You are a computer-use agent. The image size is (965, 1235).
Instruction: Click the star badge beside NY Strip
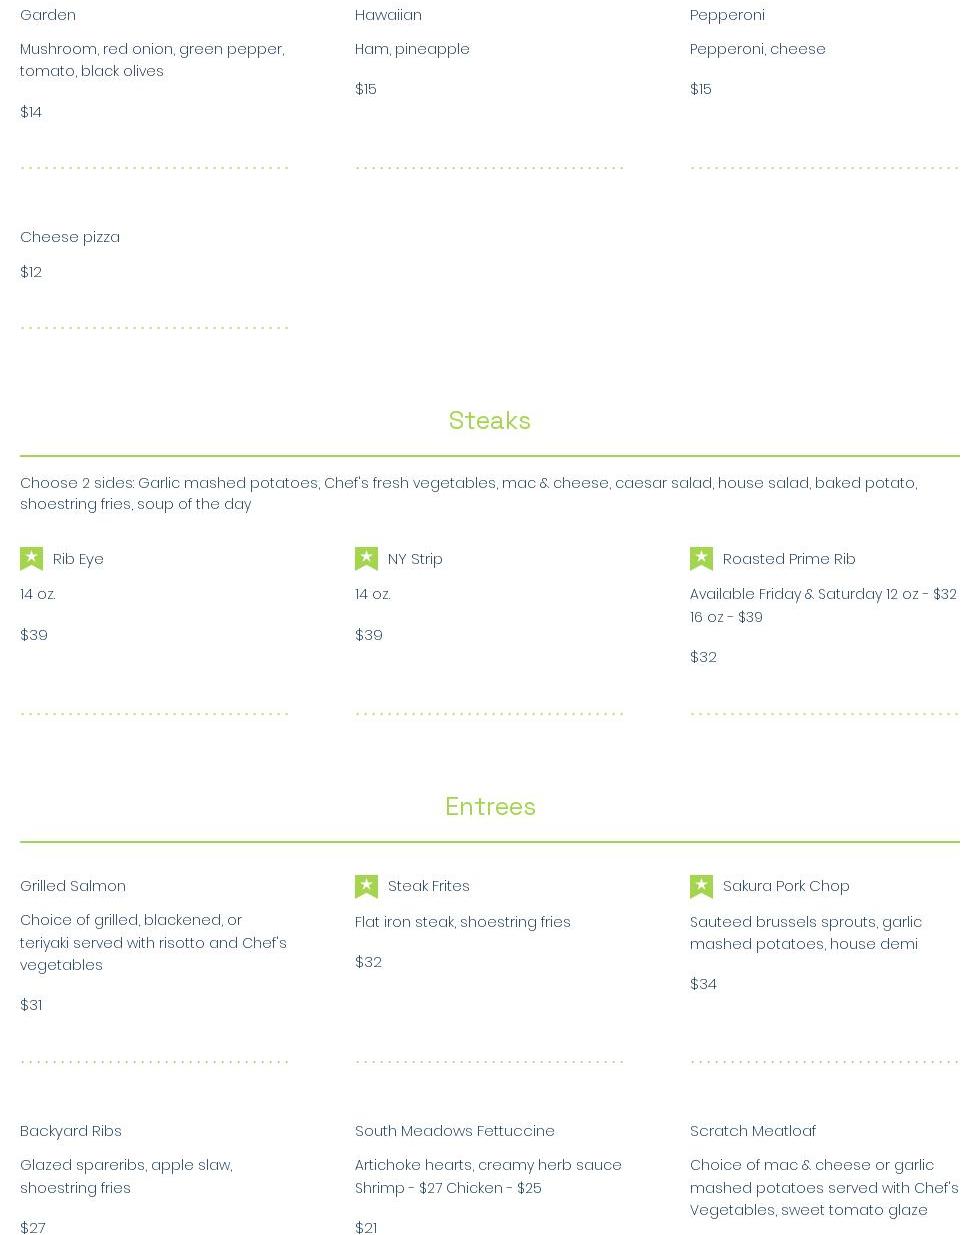coord(366,558)
